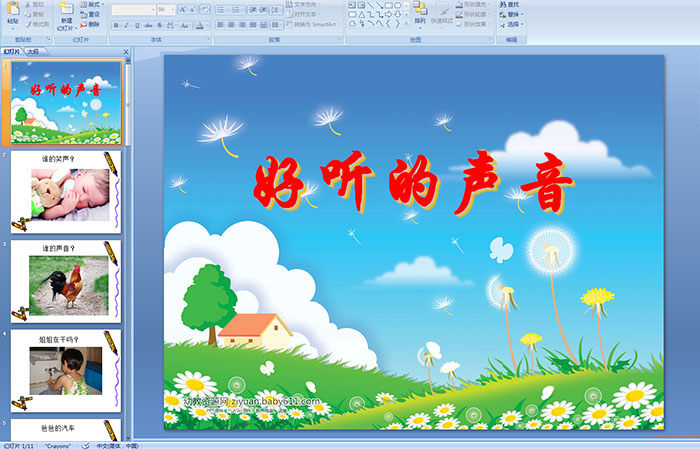This screenshot has height=449, width=700.
Task: Decrease font size with small A
Action: pos(193,9)
